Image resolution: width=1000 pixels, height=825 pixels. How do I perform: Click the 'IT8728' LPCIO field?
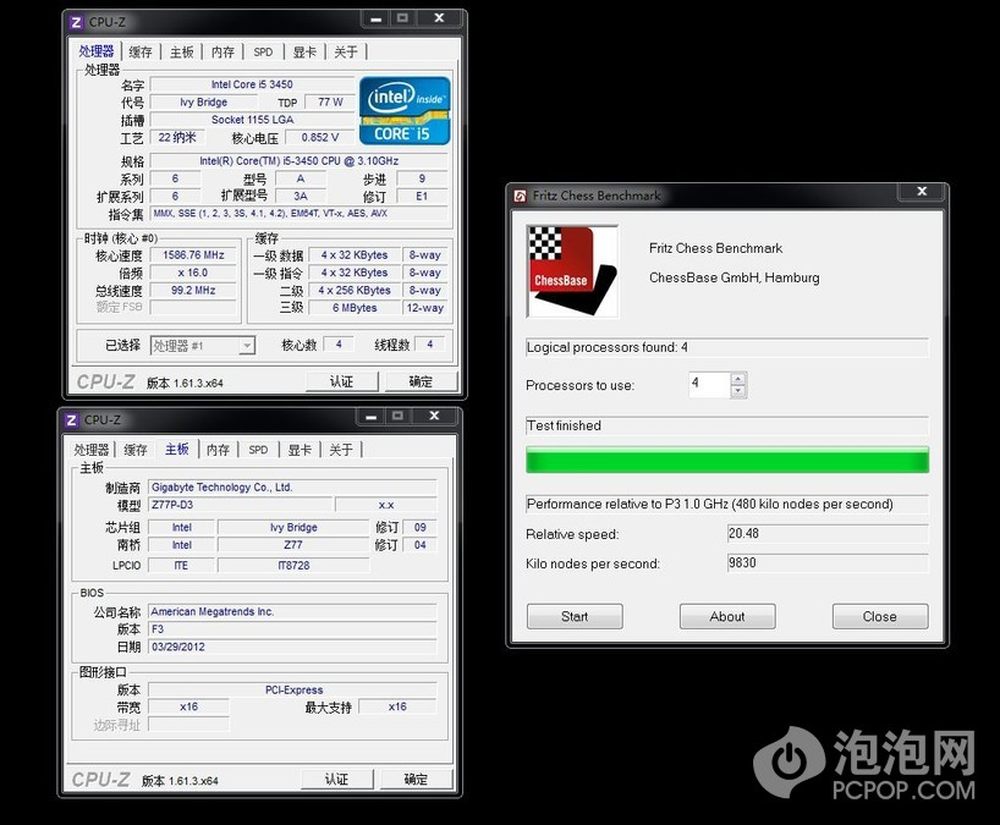point(293,566)
